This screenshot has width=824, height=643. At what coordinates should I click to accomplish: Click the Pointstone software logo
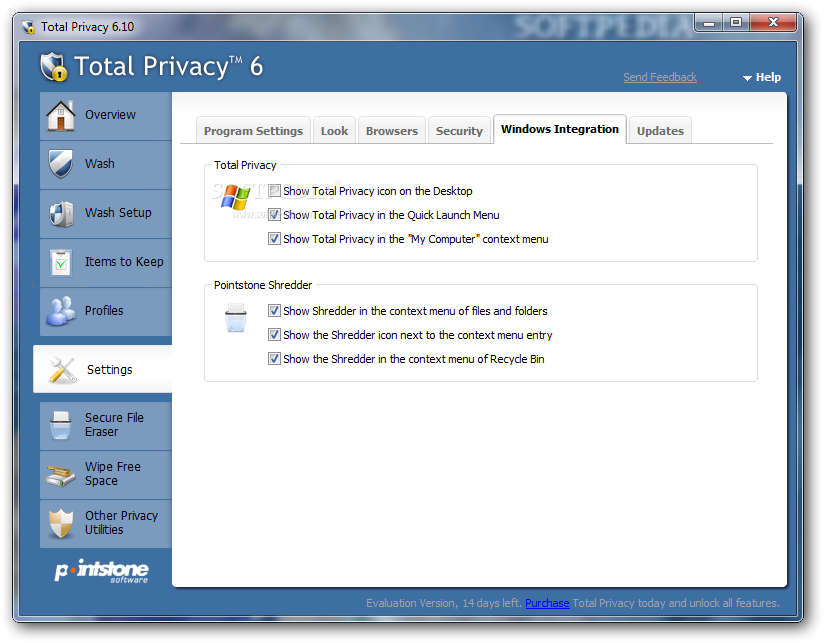pyautogui.click(x=101, y=571)
